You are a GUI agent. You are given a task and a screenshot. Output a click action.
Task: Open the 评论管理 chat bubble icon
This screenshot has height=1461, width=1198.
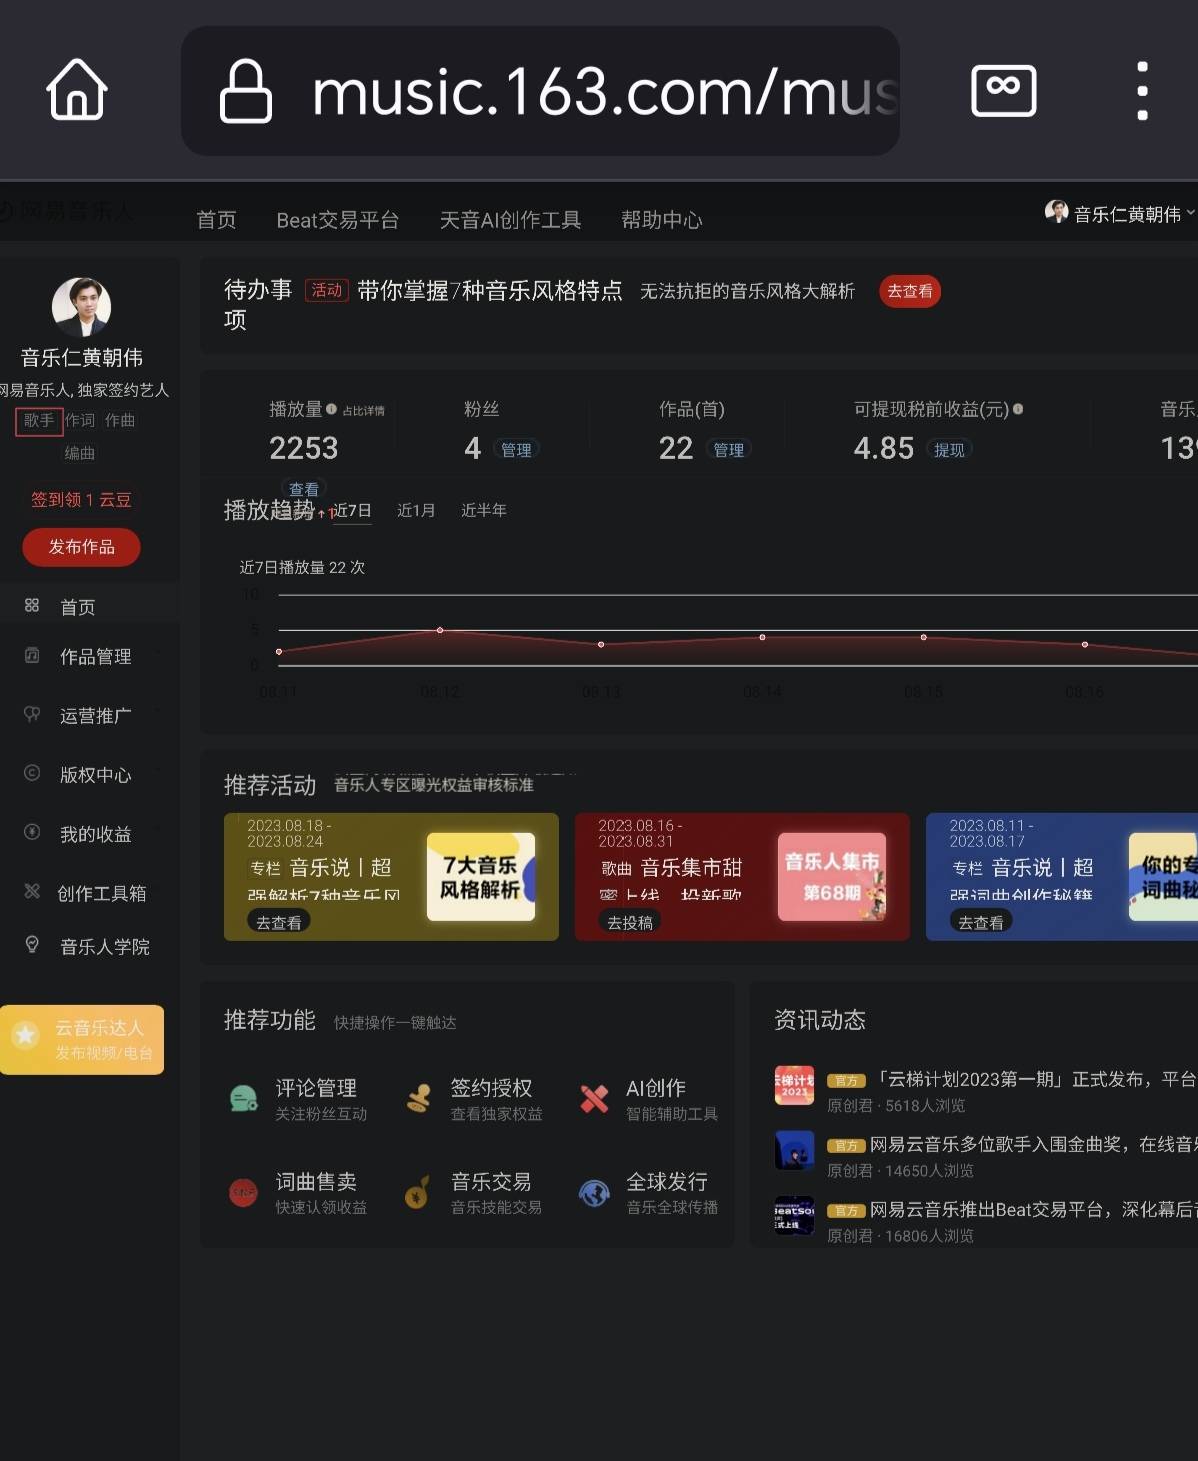(243, 1098)
